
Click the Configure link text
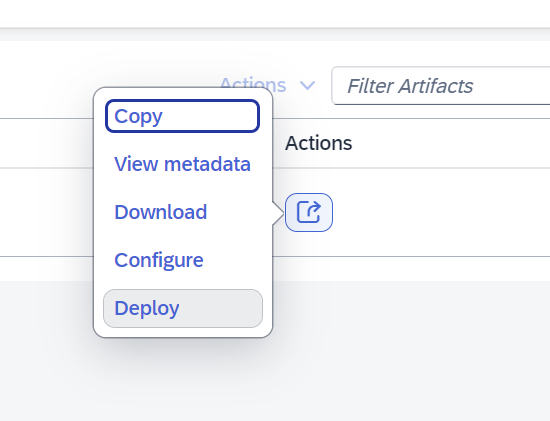click(x=159, y=261)
